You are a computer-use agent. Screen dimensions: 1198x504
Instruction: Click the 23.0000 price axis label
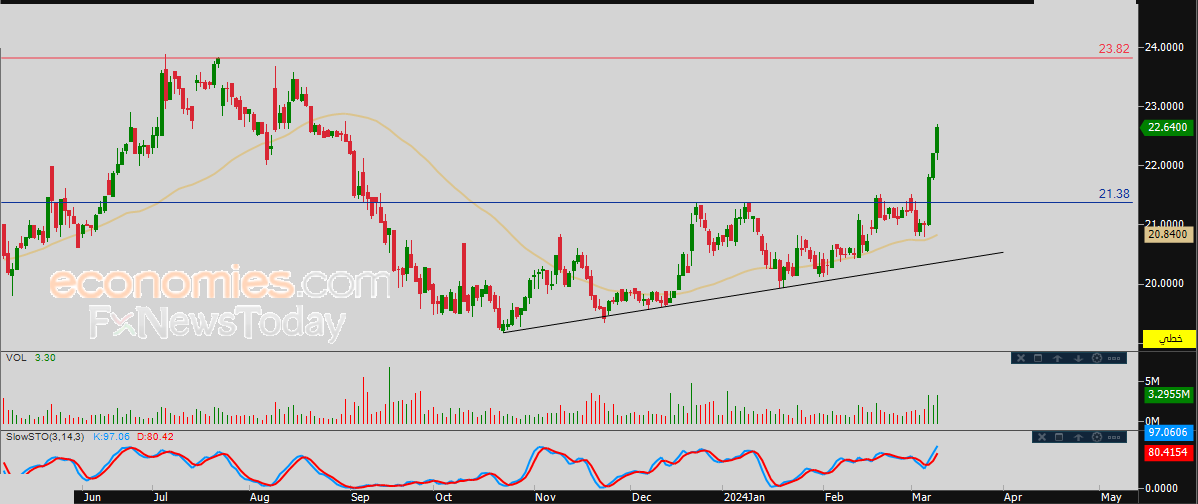(x=1164, y=106)
